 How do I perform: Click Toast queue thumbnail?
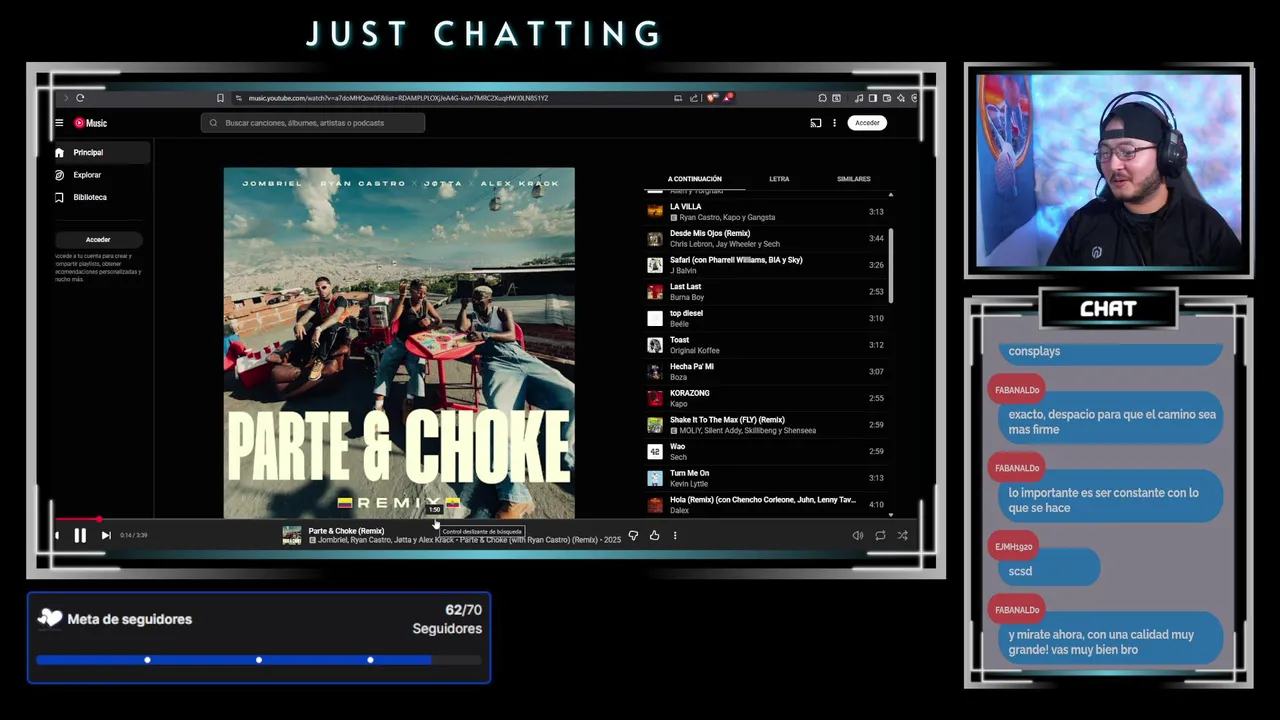pos(655,345)
